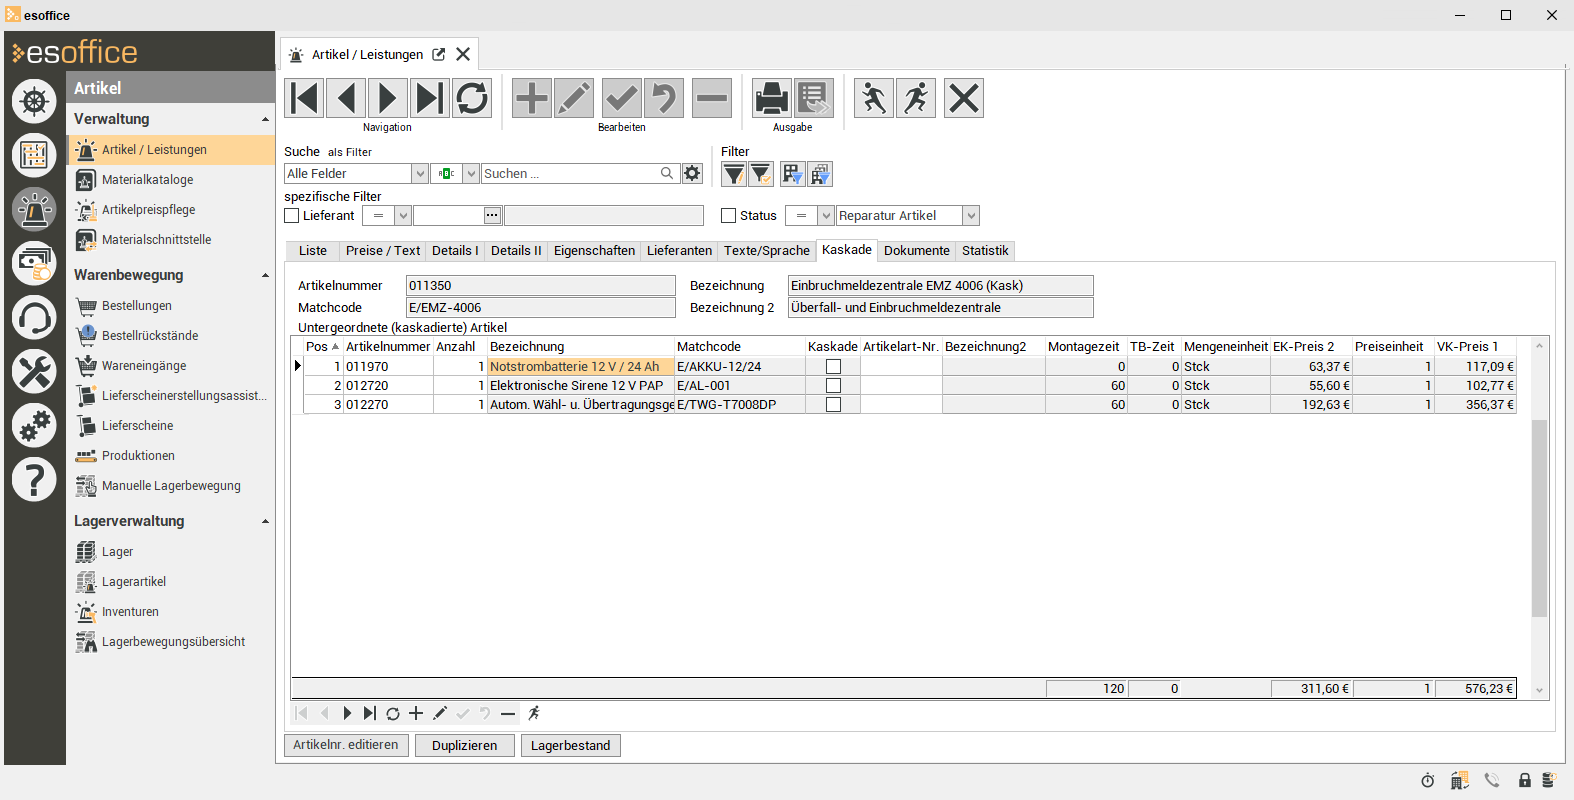This screenshot has width=1574, height=800.
Task: Close form with the large X toolbar icon
Action: point(964,98)
